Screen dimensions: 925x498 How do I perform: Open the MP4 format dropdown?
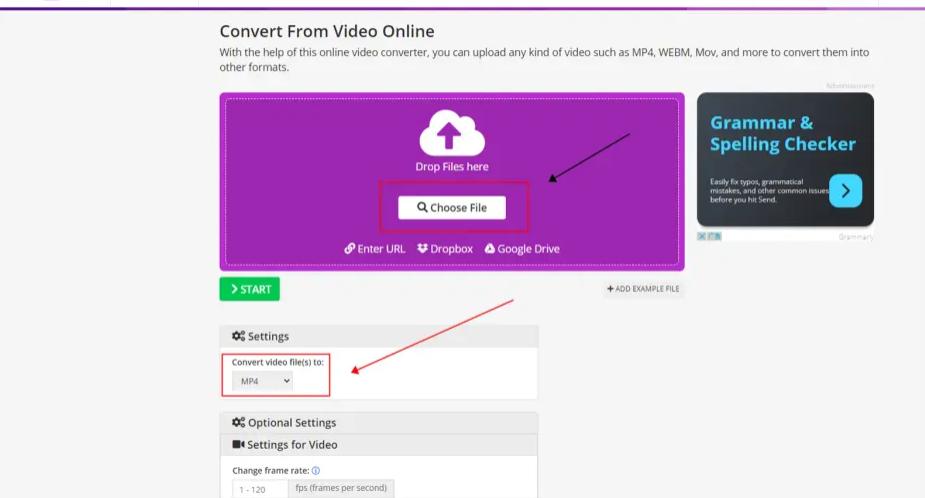[262, 381]
